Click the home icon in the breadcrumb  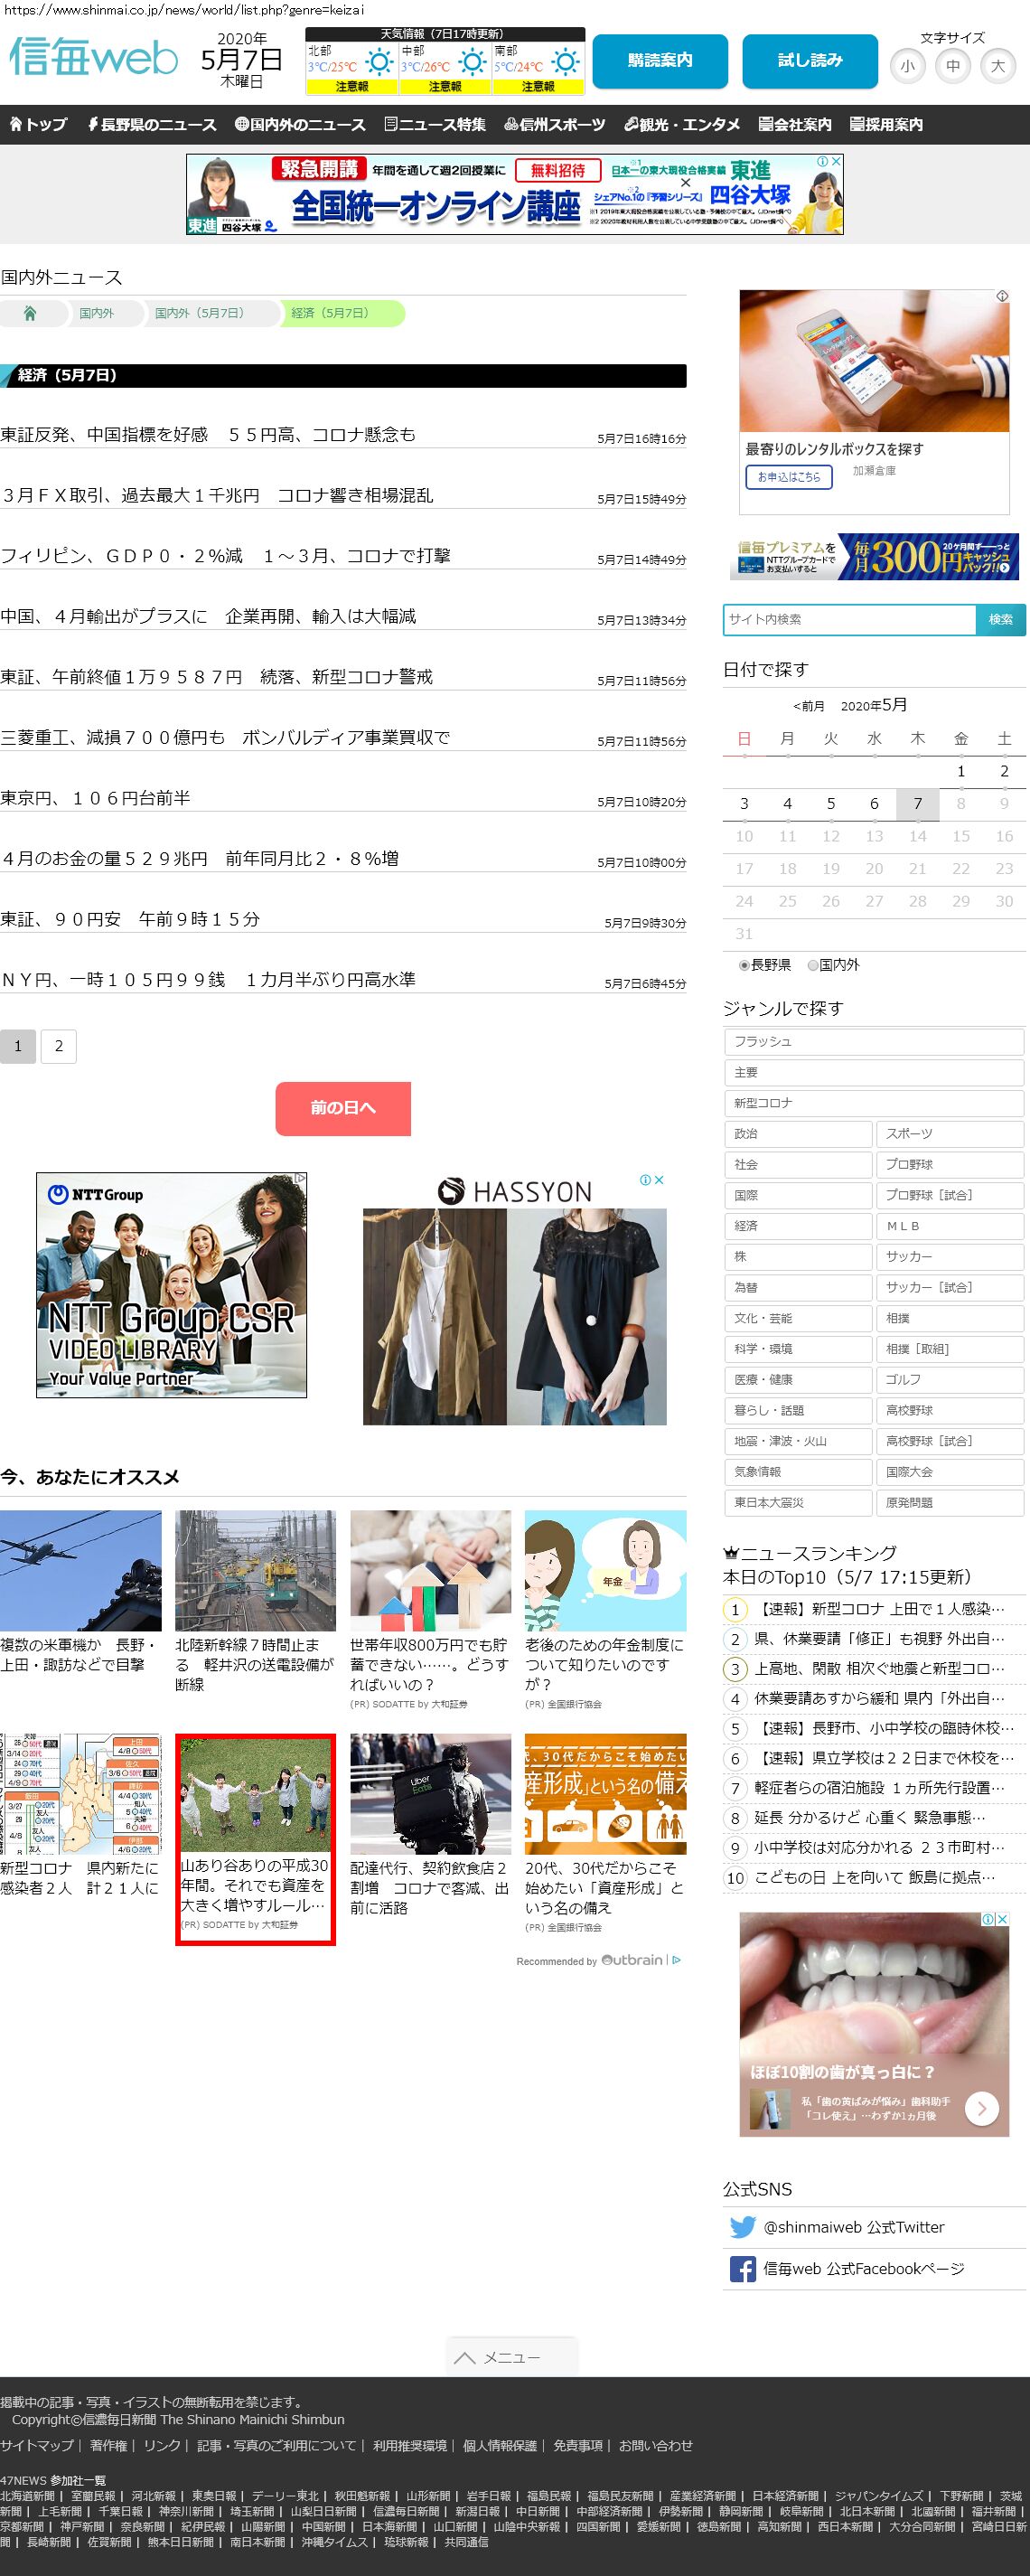(30, 313)
